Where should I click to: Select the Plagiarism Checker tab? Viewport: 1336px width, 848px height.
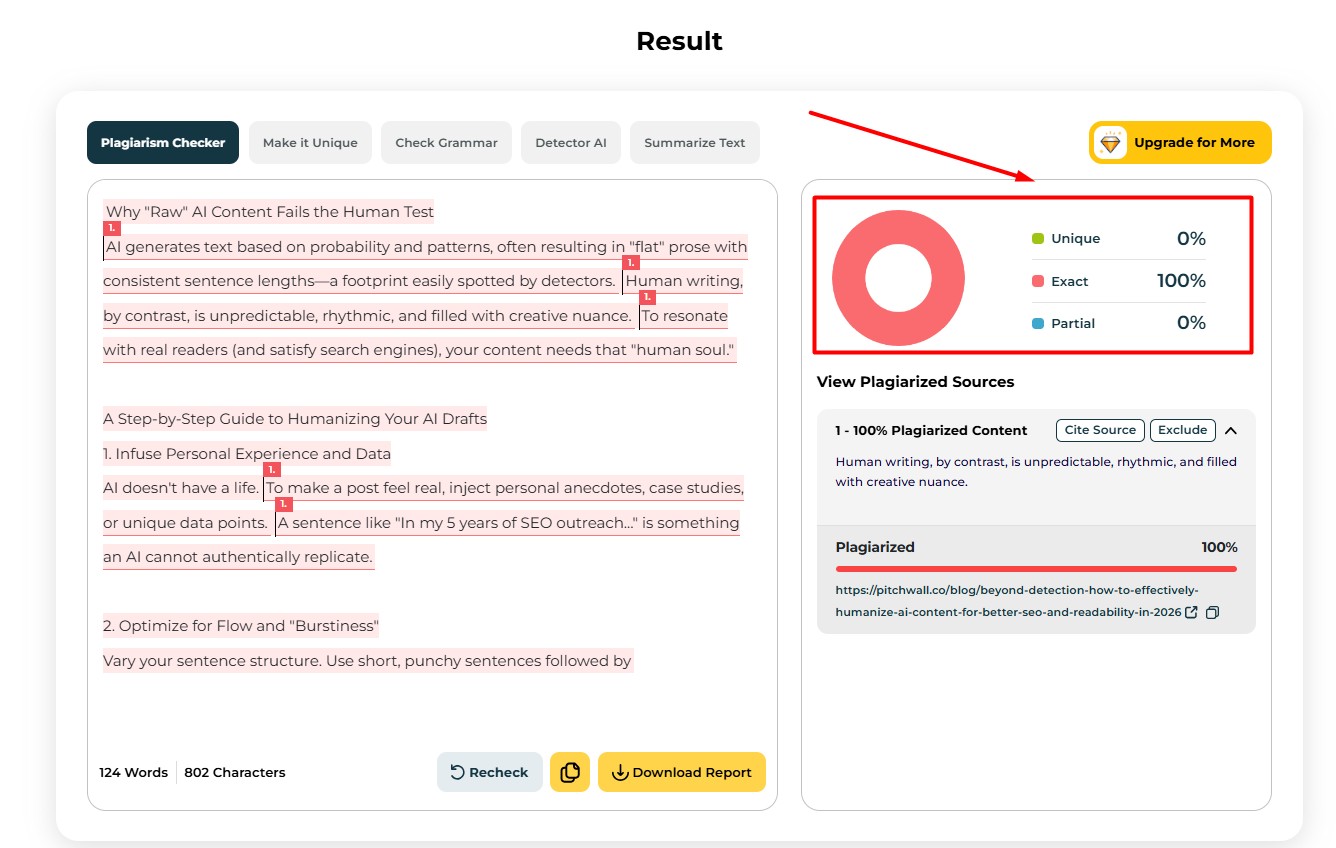pyautogui.click(x=163, y=143)
